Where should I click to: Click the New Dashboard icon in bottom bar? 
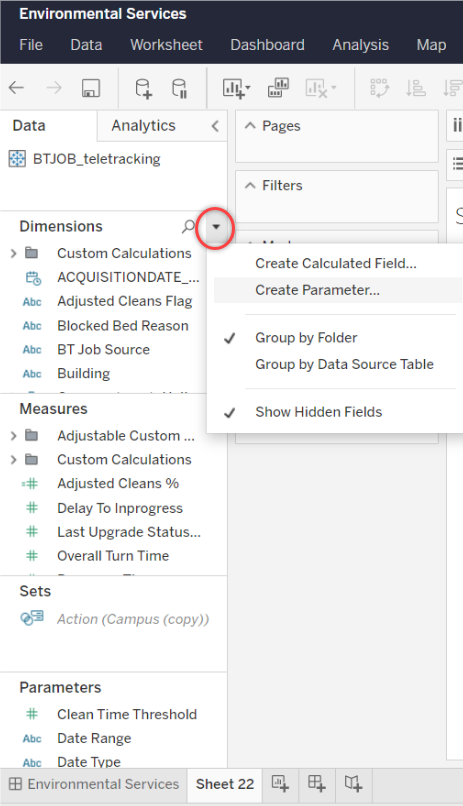pyautogui.click(x=317, y=783)
